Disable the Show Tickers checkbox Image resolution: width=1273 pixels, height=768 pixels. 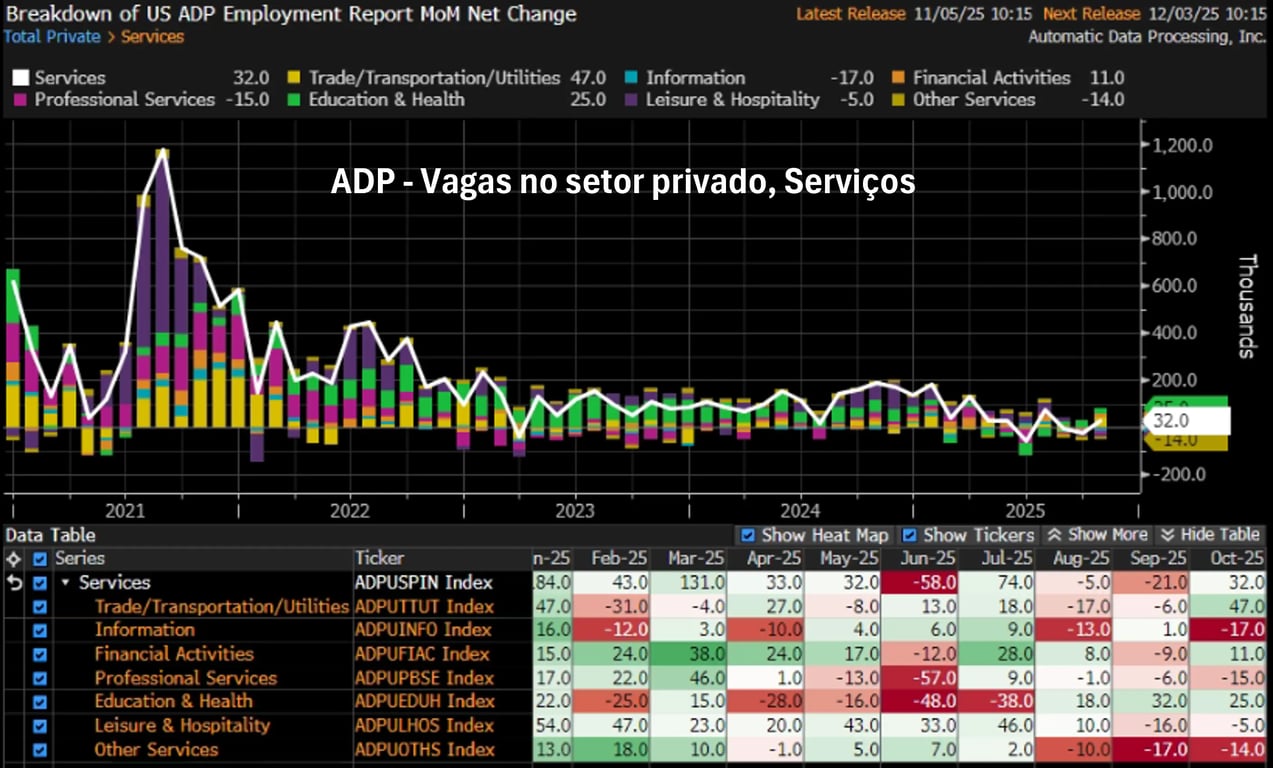tap(909, 535)
